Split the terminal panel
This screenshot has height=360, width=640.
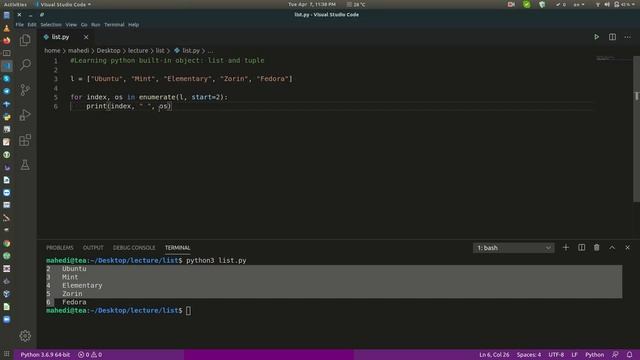pos(581,247)
